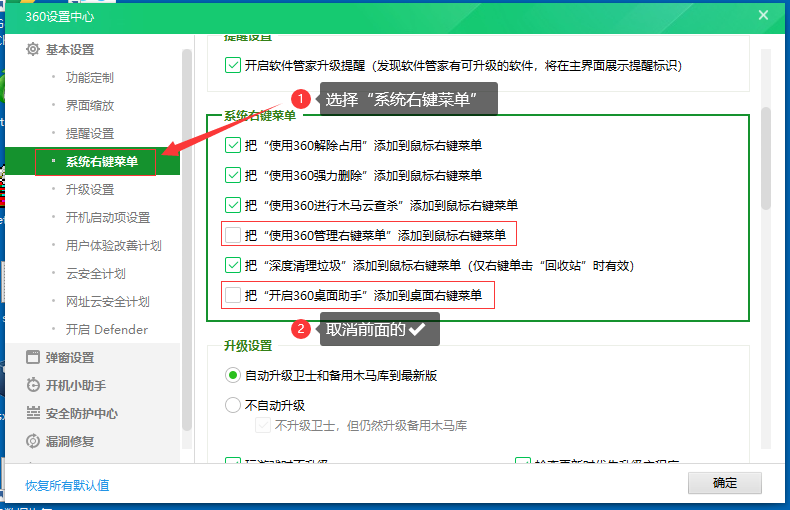The width and height of the screenshot is (790, 510).
Task: Collapse 基本设置 category
Action: coord(70,49)
